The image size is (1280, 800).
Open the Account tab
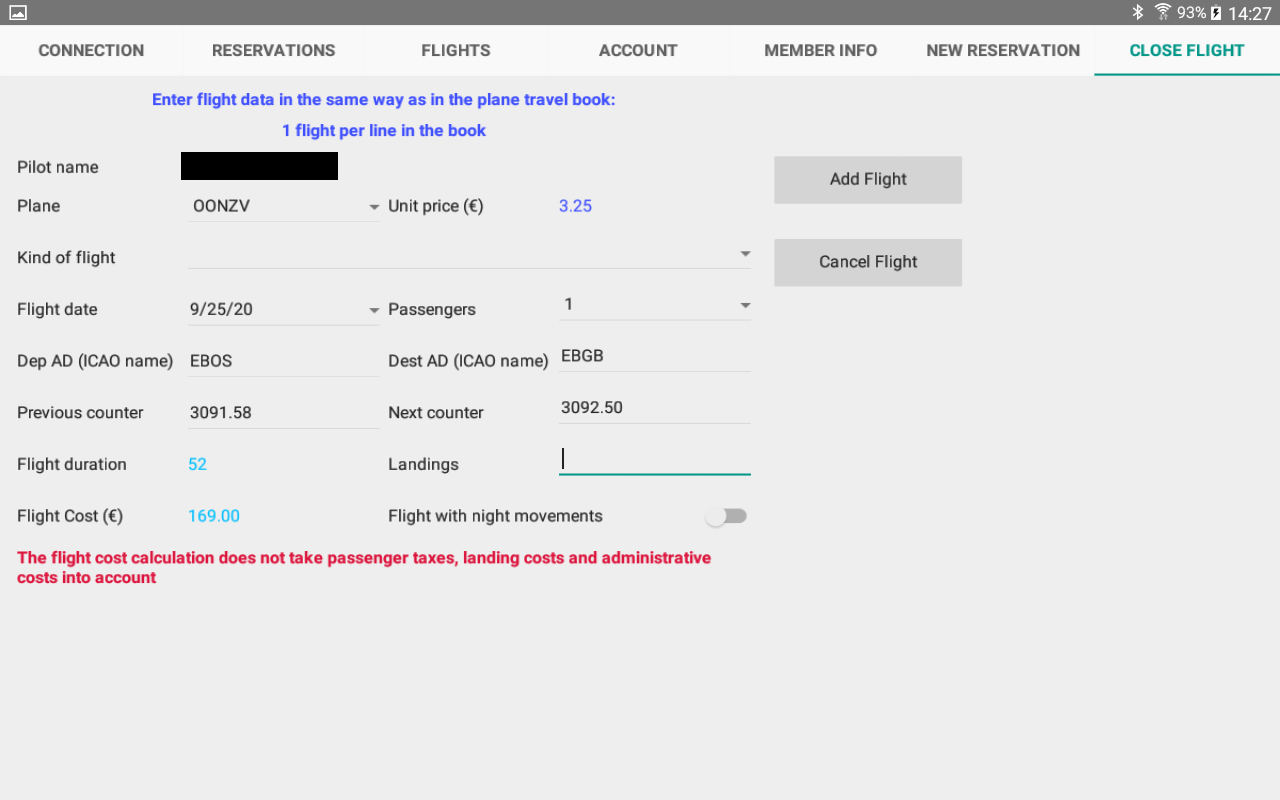638,50
